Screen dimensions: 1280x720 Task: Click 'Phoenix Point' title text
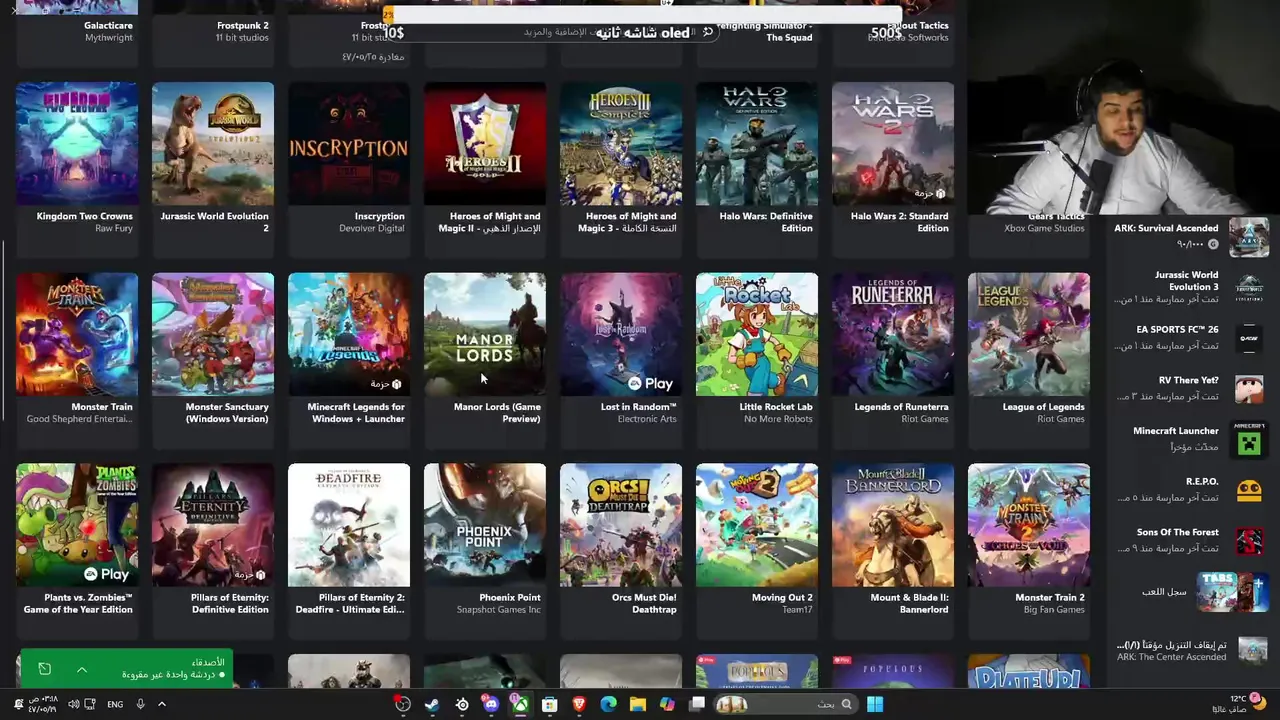pyautogui.click(x=510, y=598)
